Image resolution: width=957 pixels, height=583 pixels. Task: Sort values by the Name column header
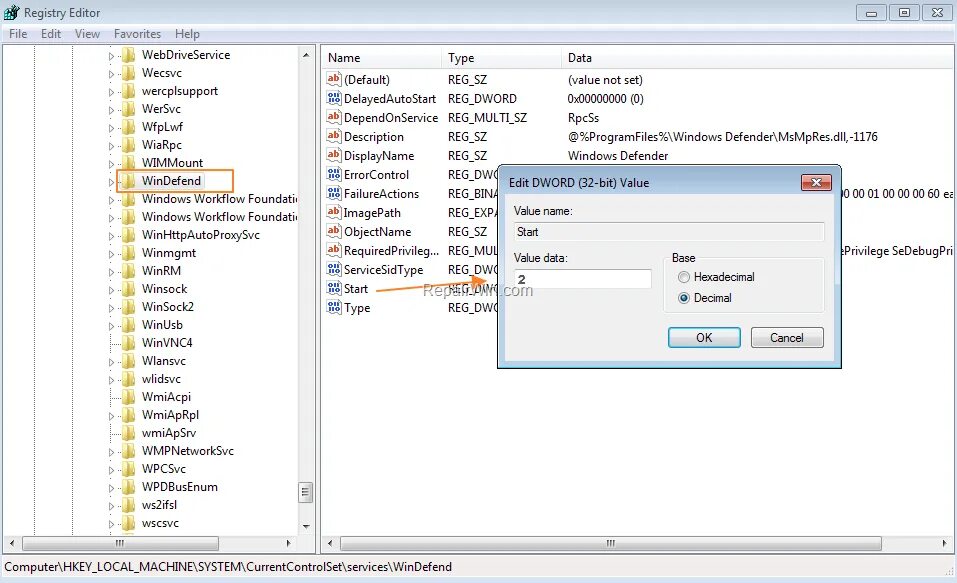coord(381,58)
